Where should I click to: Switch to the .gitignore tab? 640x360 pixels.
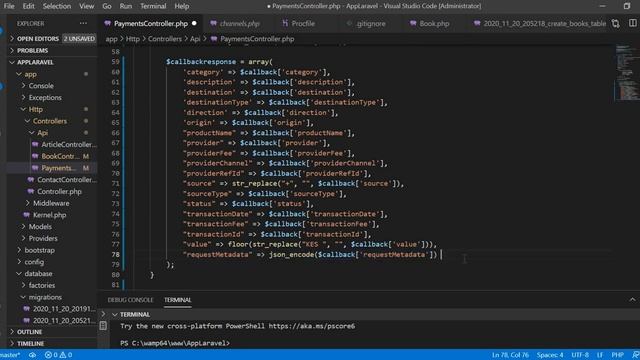click(371, 24)
